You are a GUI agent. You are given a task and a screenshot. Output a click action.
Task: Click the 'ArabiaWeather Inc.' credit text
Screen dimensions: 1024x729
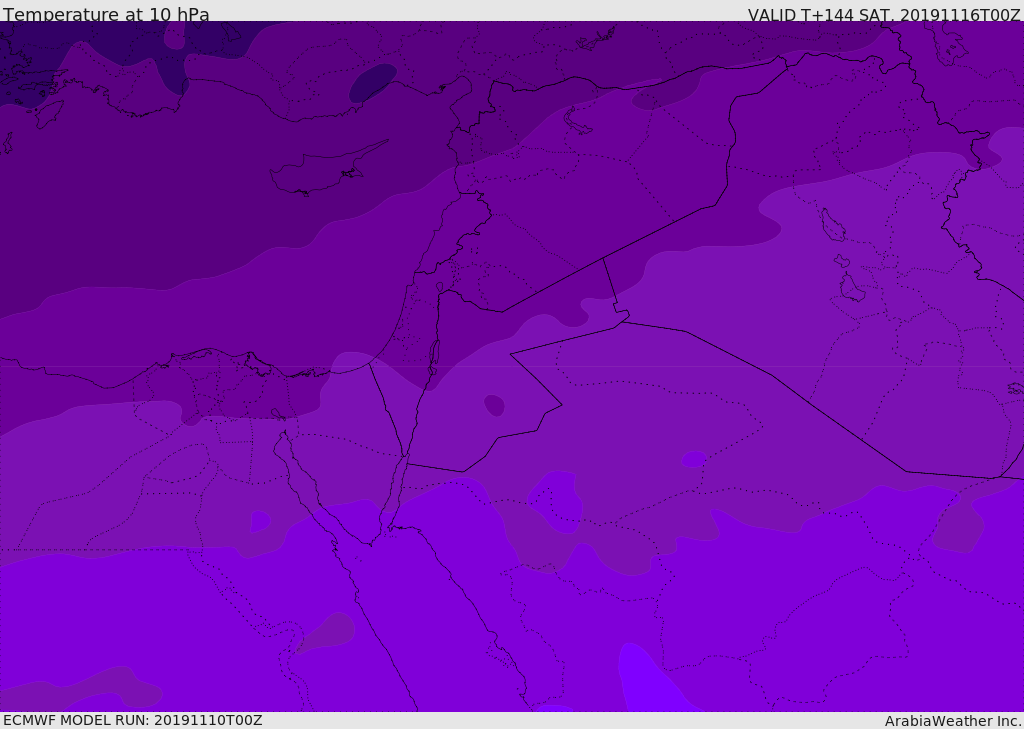click(x=953, y=721)
